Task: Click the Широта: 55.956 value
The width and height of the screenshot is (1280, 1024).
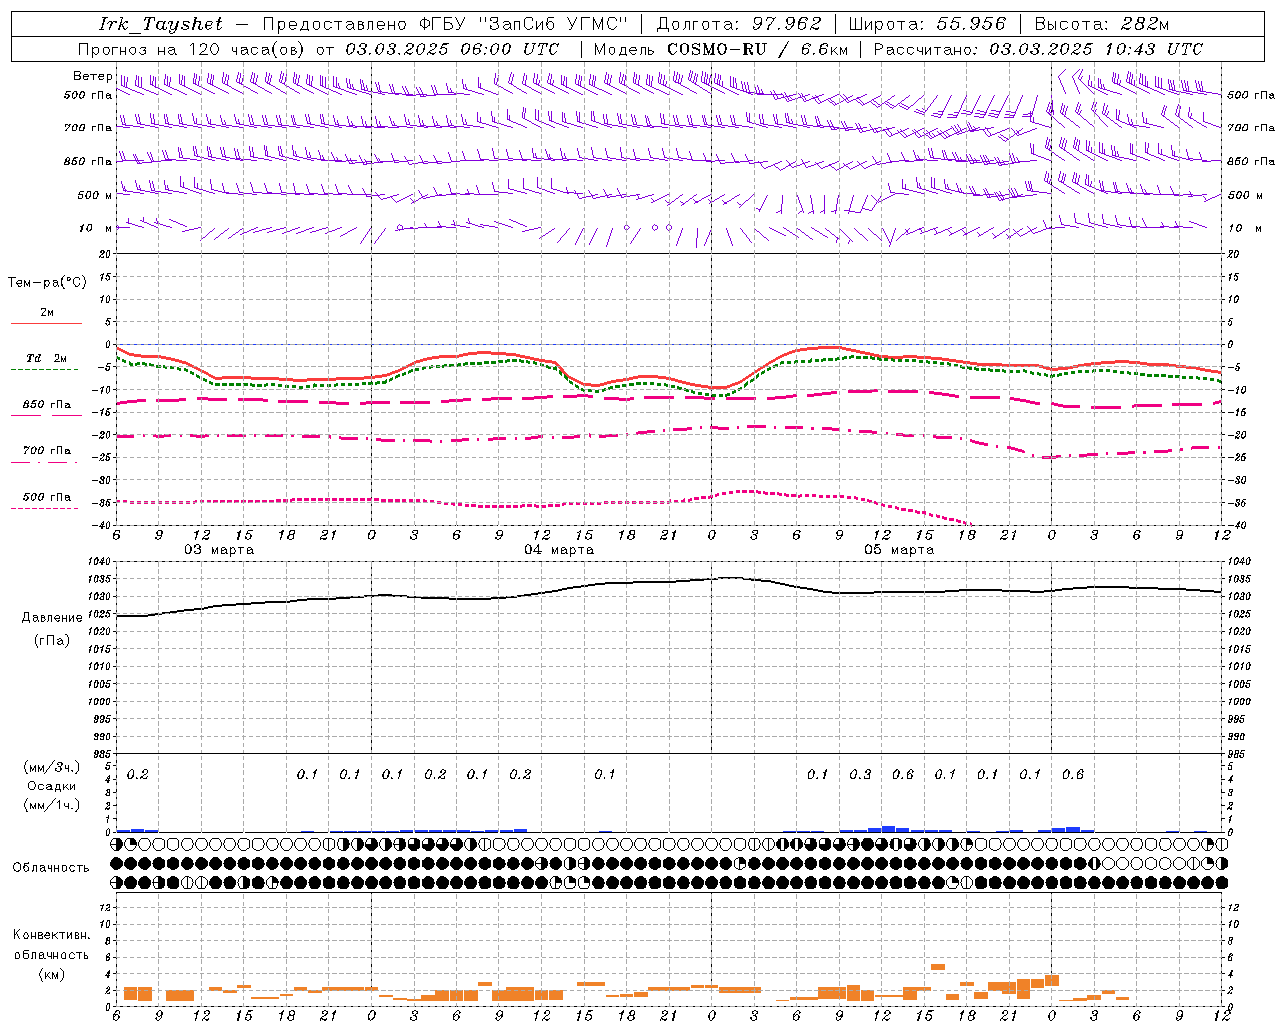Action: coord(928,24)
